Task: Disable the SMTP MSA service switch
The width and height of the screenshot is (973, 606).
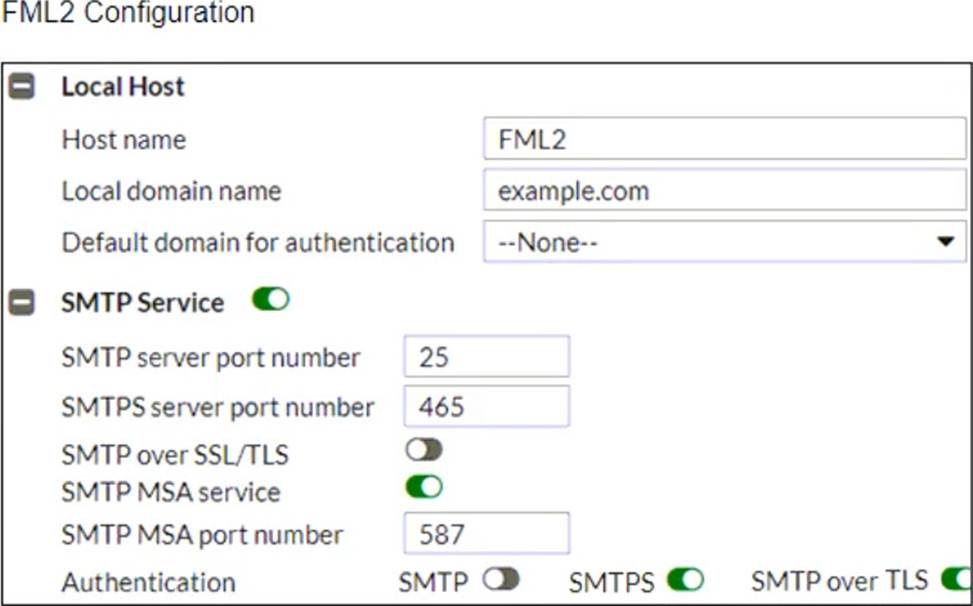Action: click(424, 488)
